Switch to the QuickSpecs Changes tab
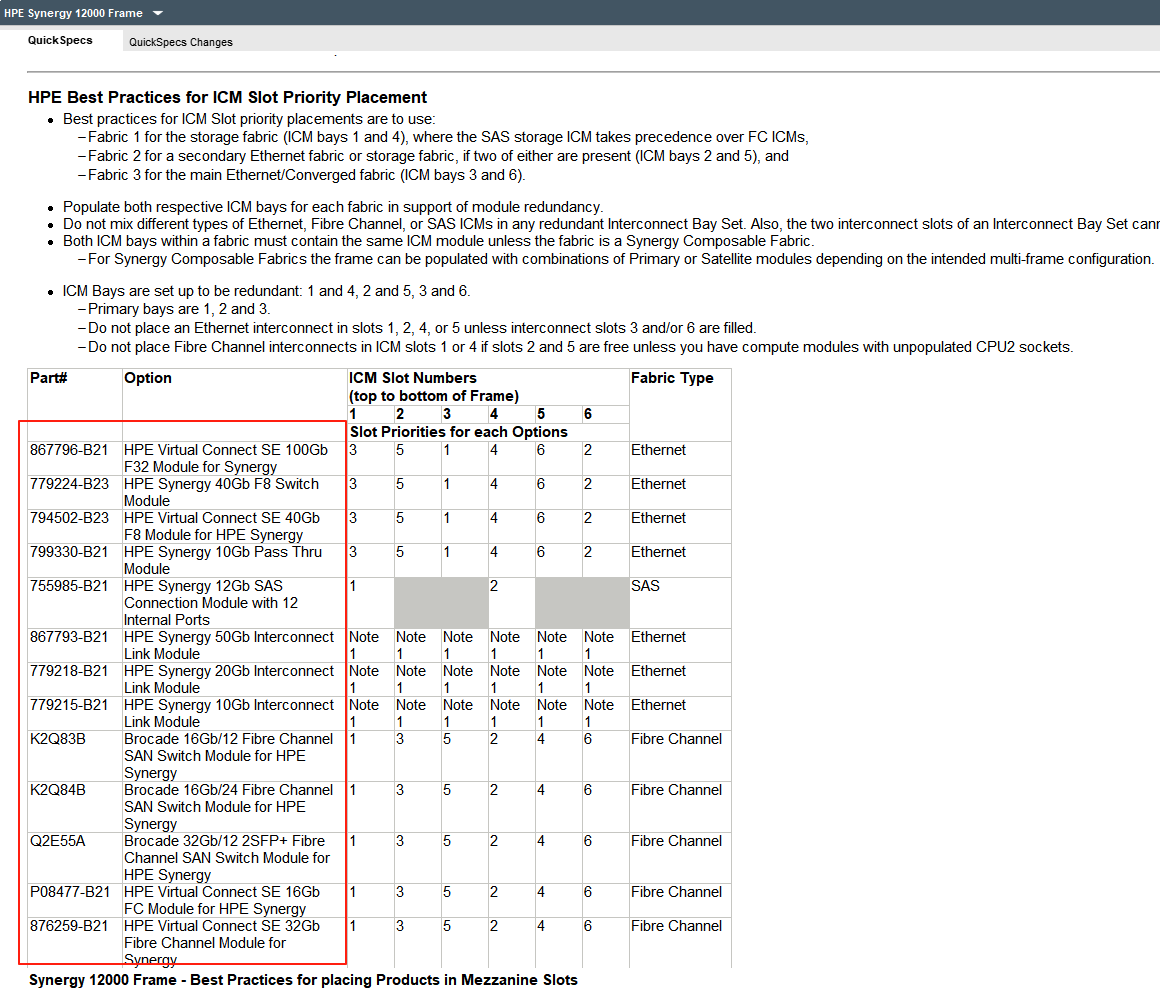The image size is (1160, 996). (181, 42)
